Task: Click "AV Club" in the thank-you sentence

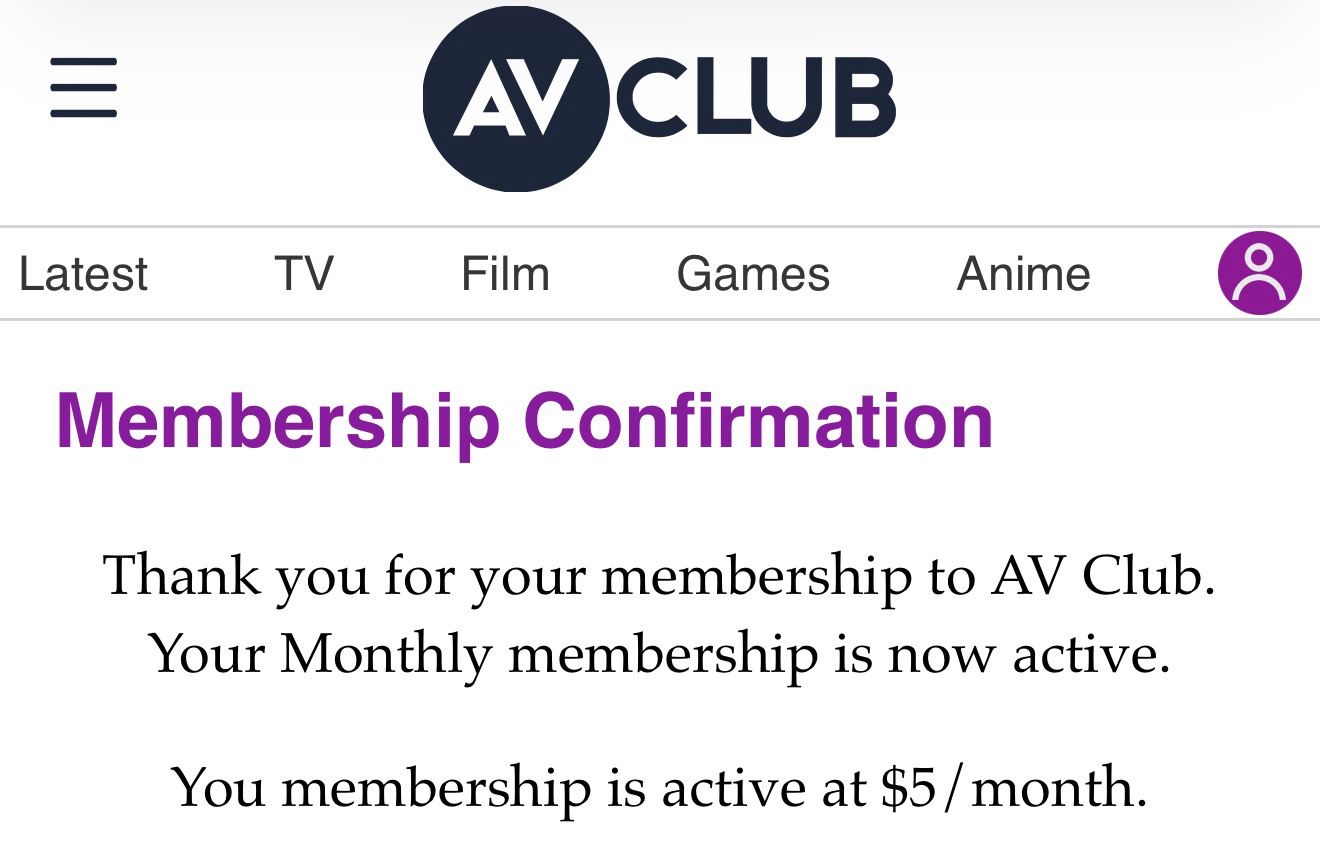Action: [1103, 576]
